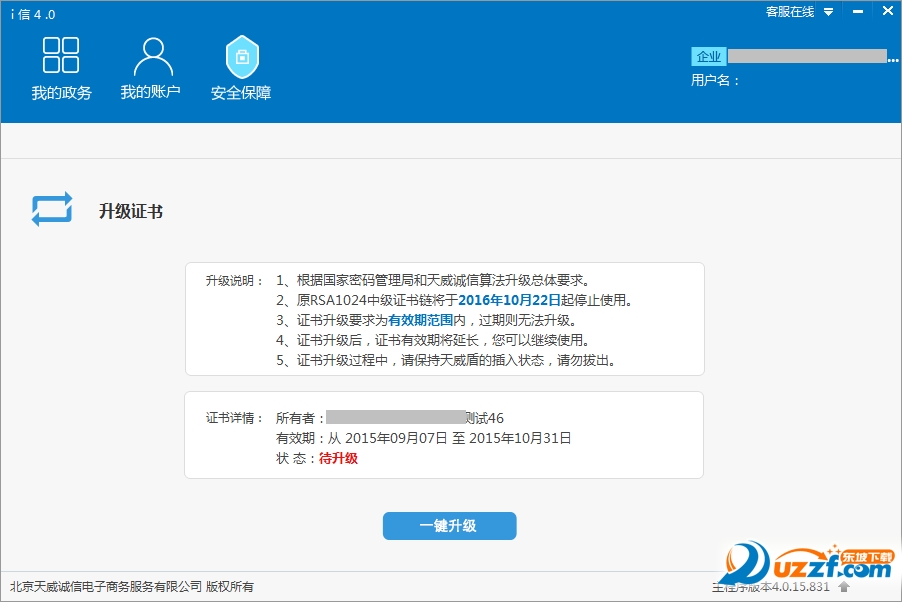Click the 所有者 line ending in 测试46
The width and height of the screenshot is (902, 602).
389,418
